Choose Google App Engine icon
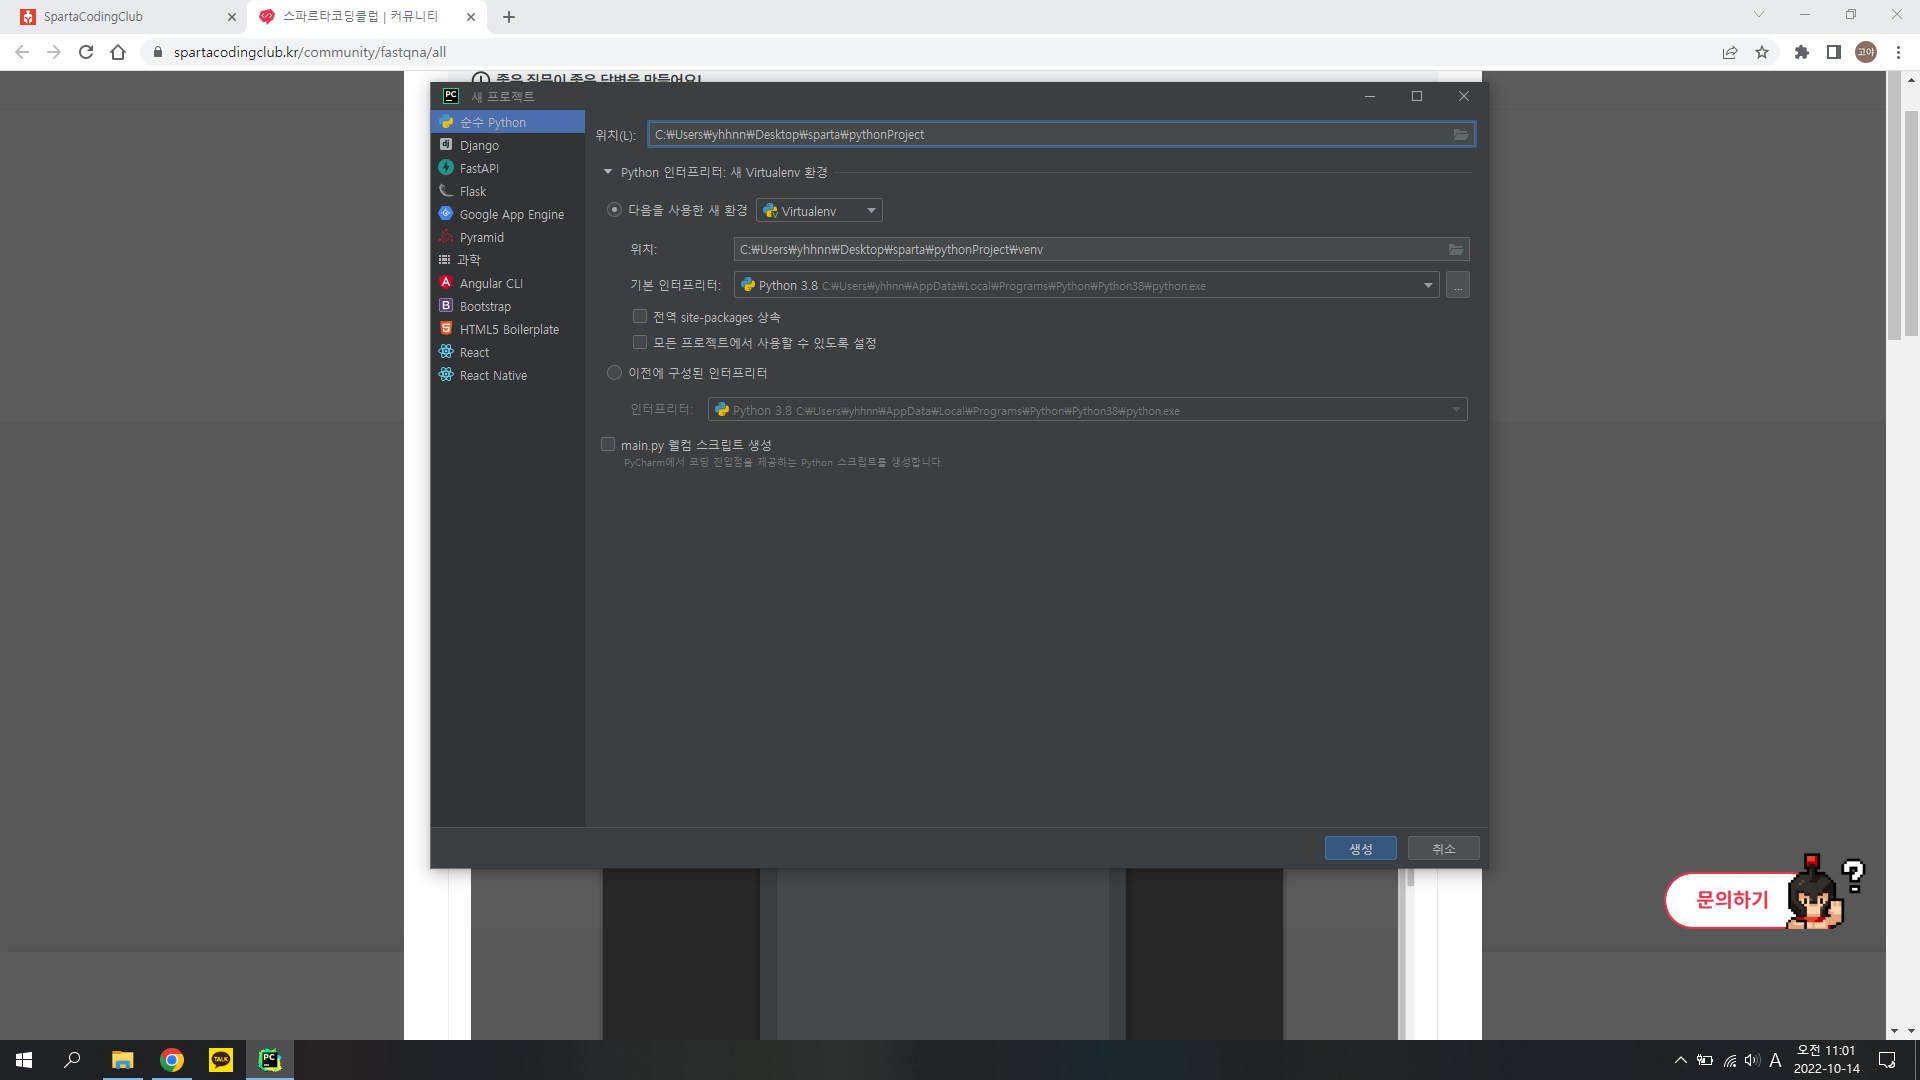This screenshot has height=1080, width=1920. (446, 214)
